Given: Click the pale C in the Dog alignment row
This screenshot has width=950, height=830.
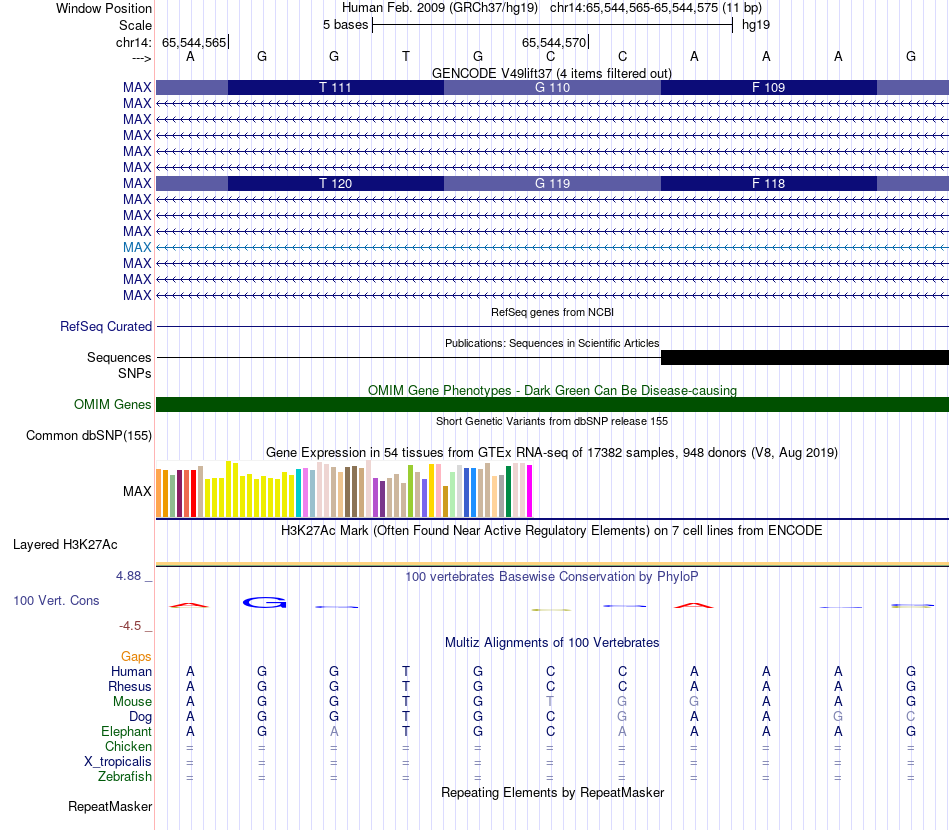Looking at the screenshot, I should click(911, 717).
